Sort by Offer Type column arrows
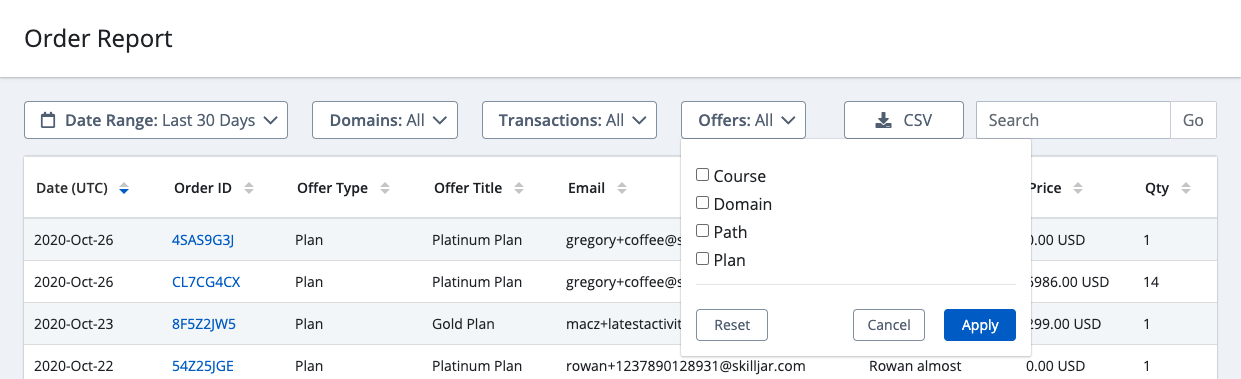Viewport: 1241px width, 379px height. (x=385, y=188)
